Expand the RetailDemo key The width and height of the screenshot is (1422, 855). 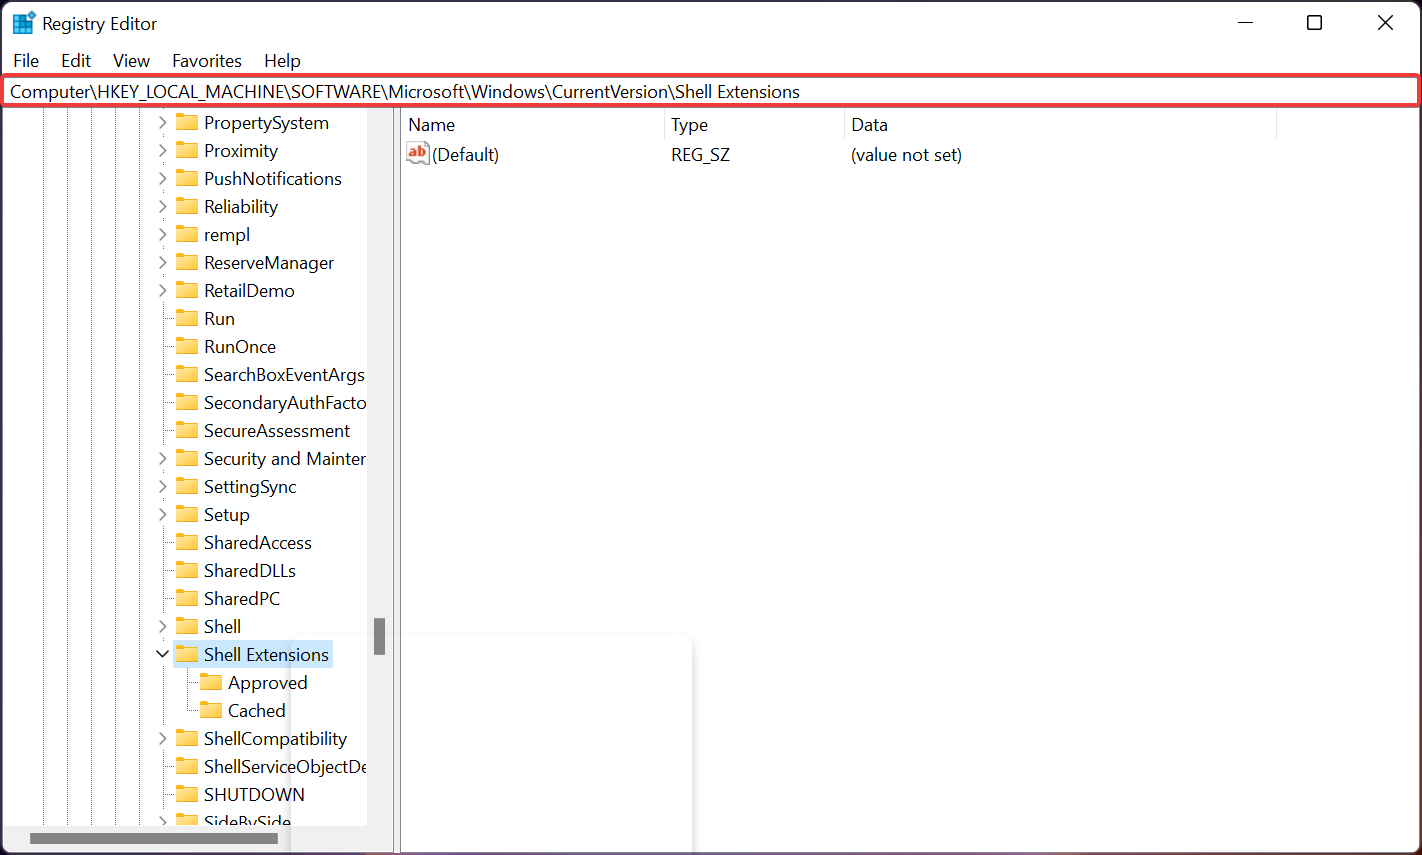click(x=162, y=290)
